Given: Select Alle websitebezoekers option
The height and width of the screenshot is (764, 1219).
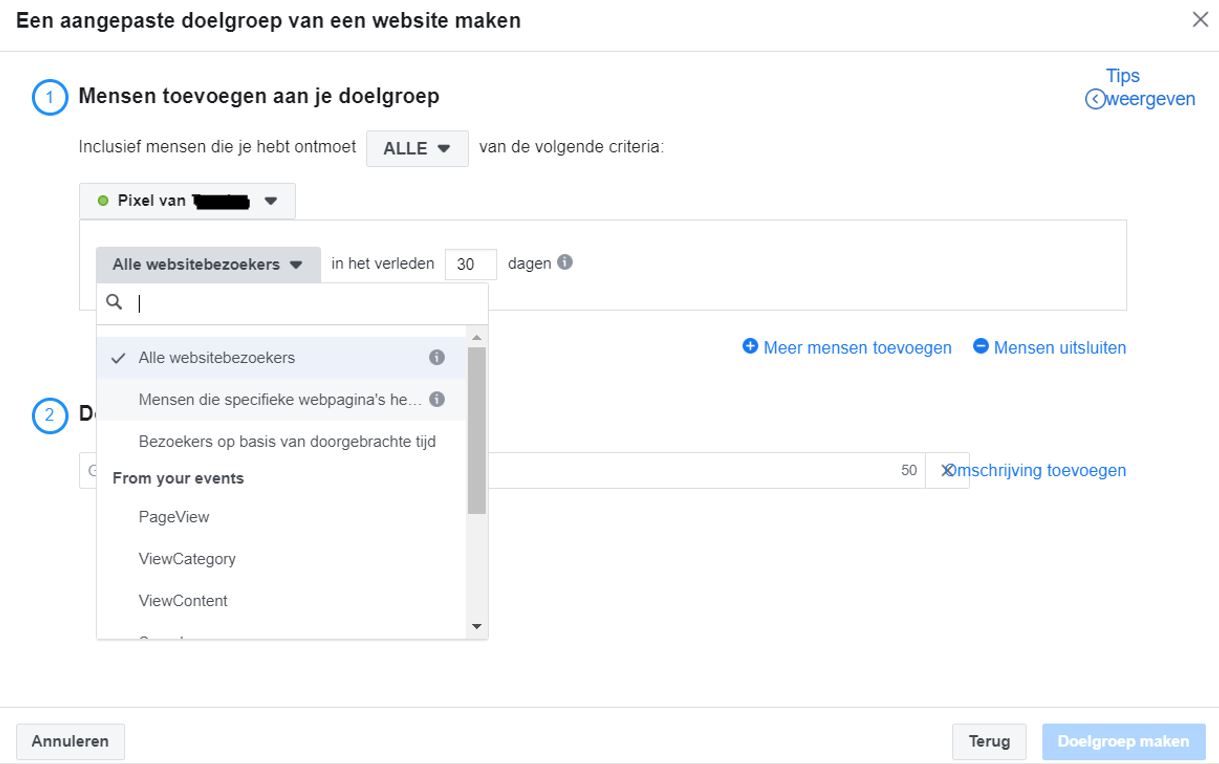Looking at the screenshot, I should tap(281, 357).
